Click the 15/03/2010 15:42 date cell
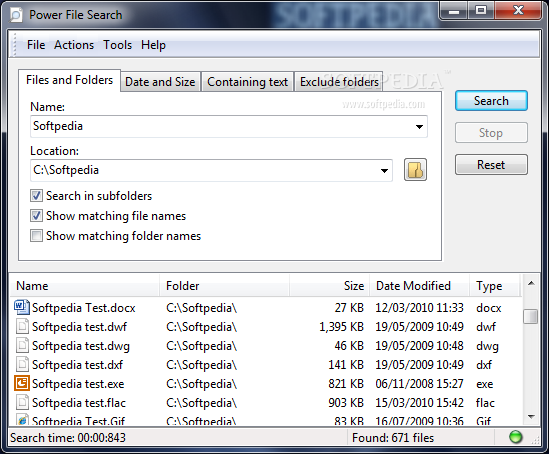Screen dimensions: 549x454 pyautogui.click(x=419, y=403)
